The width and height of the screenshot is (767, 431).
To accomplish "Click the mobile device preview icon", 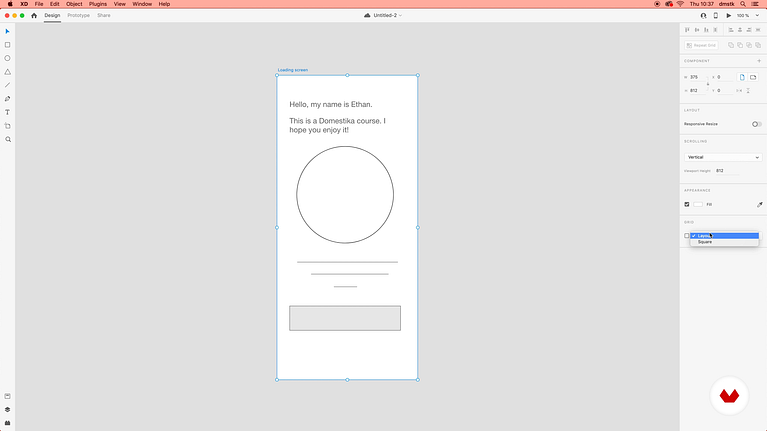I will click(x=716, y=16).
